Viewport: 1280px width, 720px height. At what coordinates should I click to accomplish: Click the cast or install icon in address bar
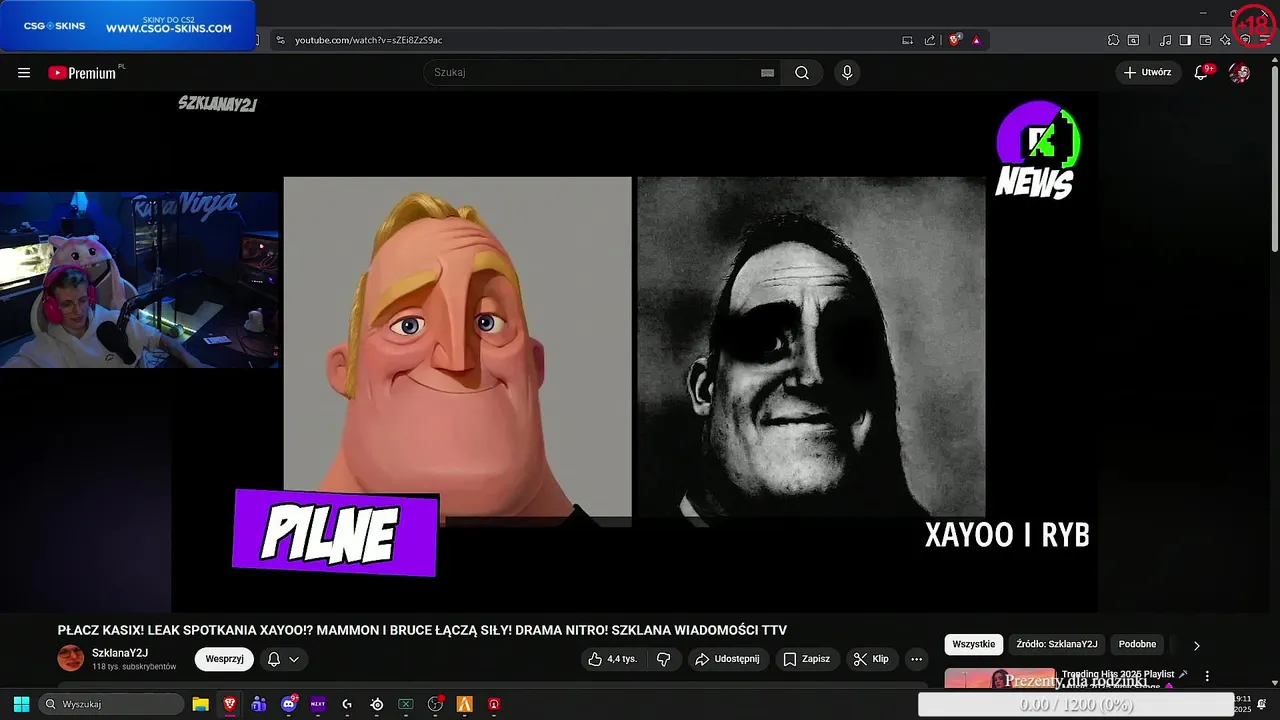[908, 40]
